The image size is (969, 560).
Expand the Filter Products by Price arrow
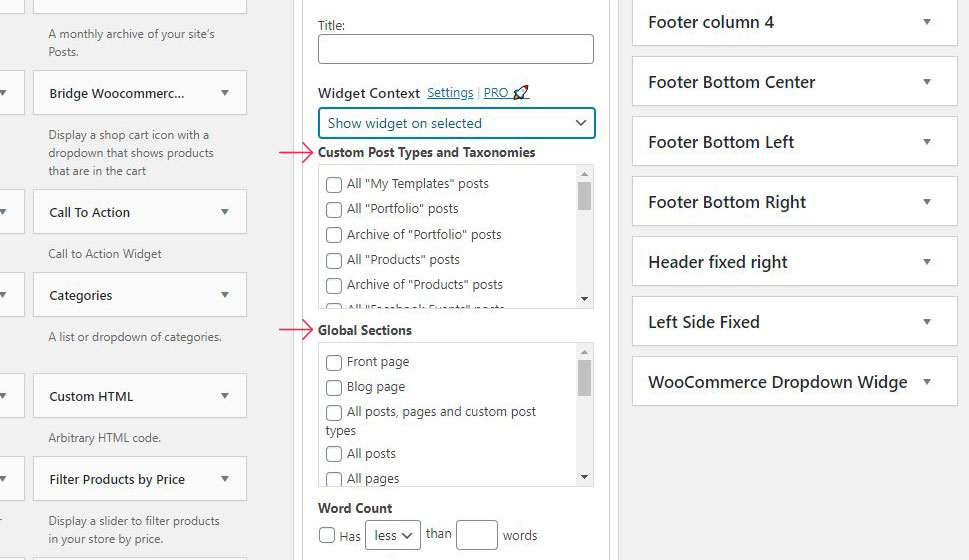click(x=225, y=479)
